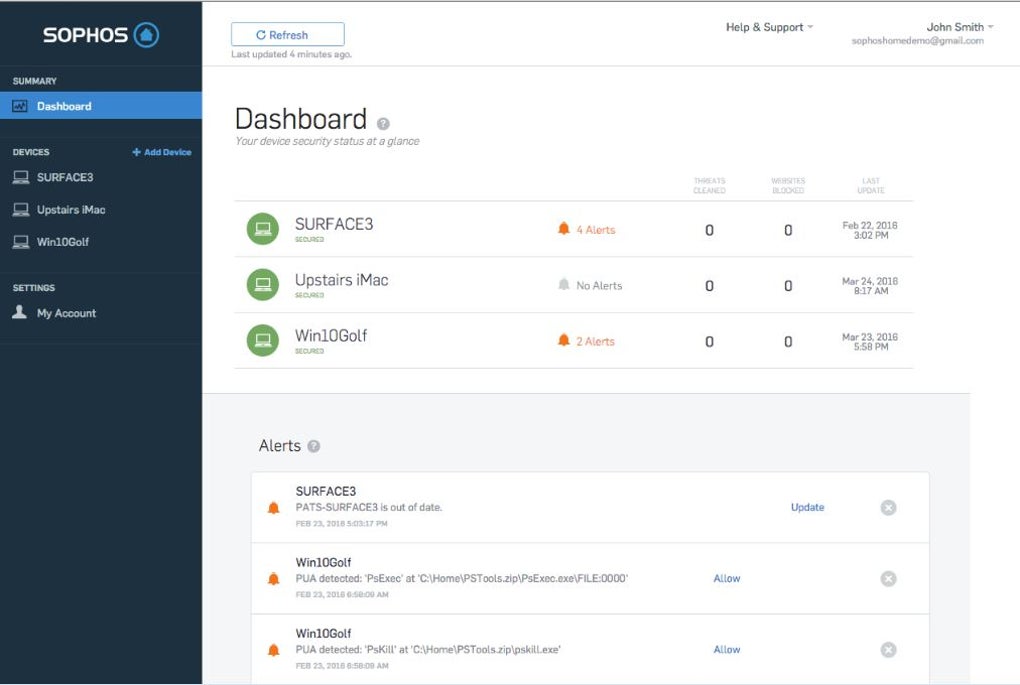
Task: Click Update for the SURFACE3 alert
Action: click(807, 507)
